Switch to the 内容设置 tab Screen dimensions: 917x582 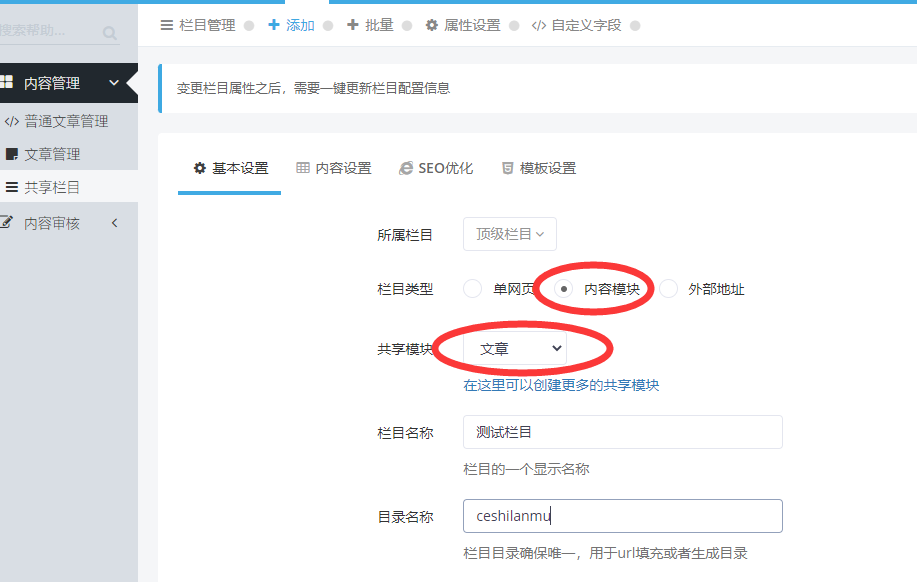click(343, 168)
